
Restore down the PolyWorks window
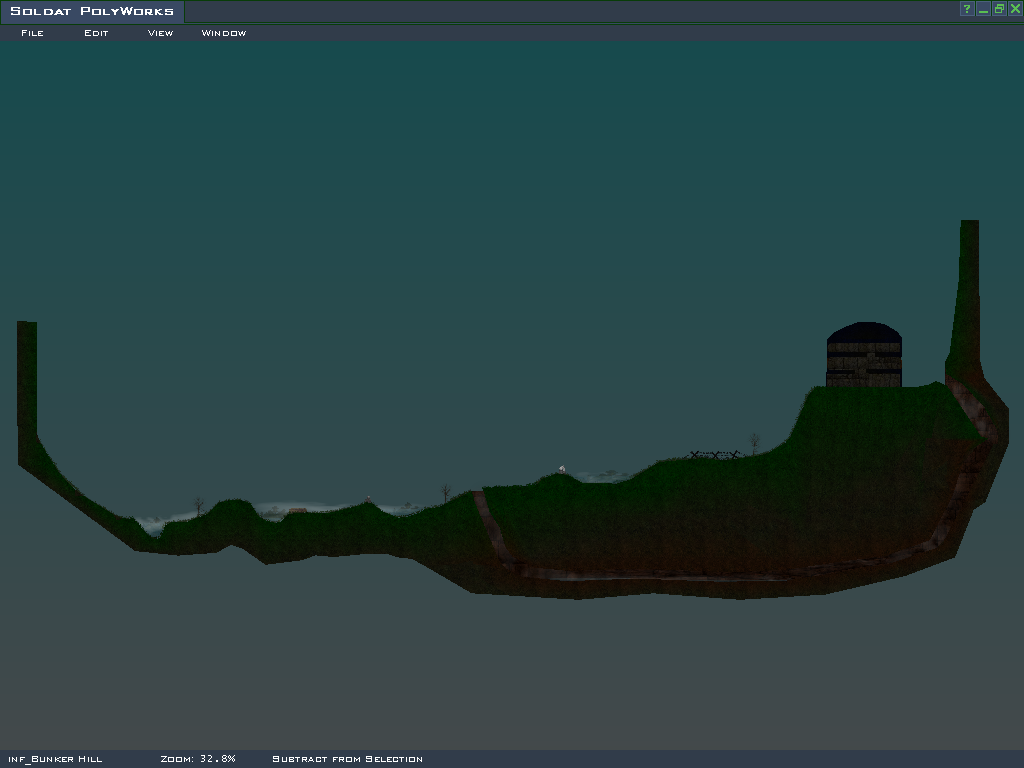(999, 9)
